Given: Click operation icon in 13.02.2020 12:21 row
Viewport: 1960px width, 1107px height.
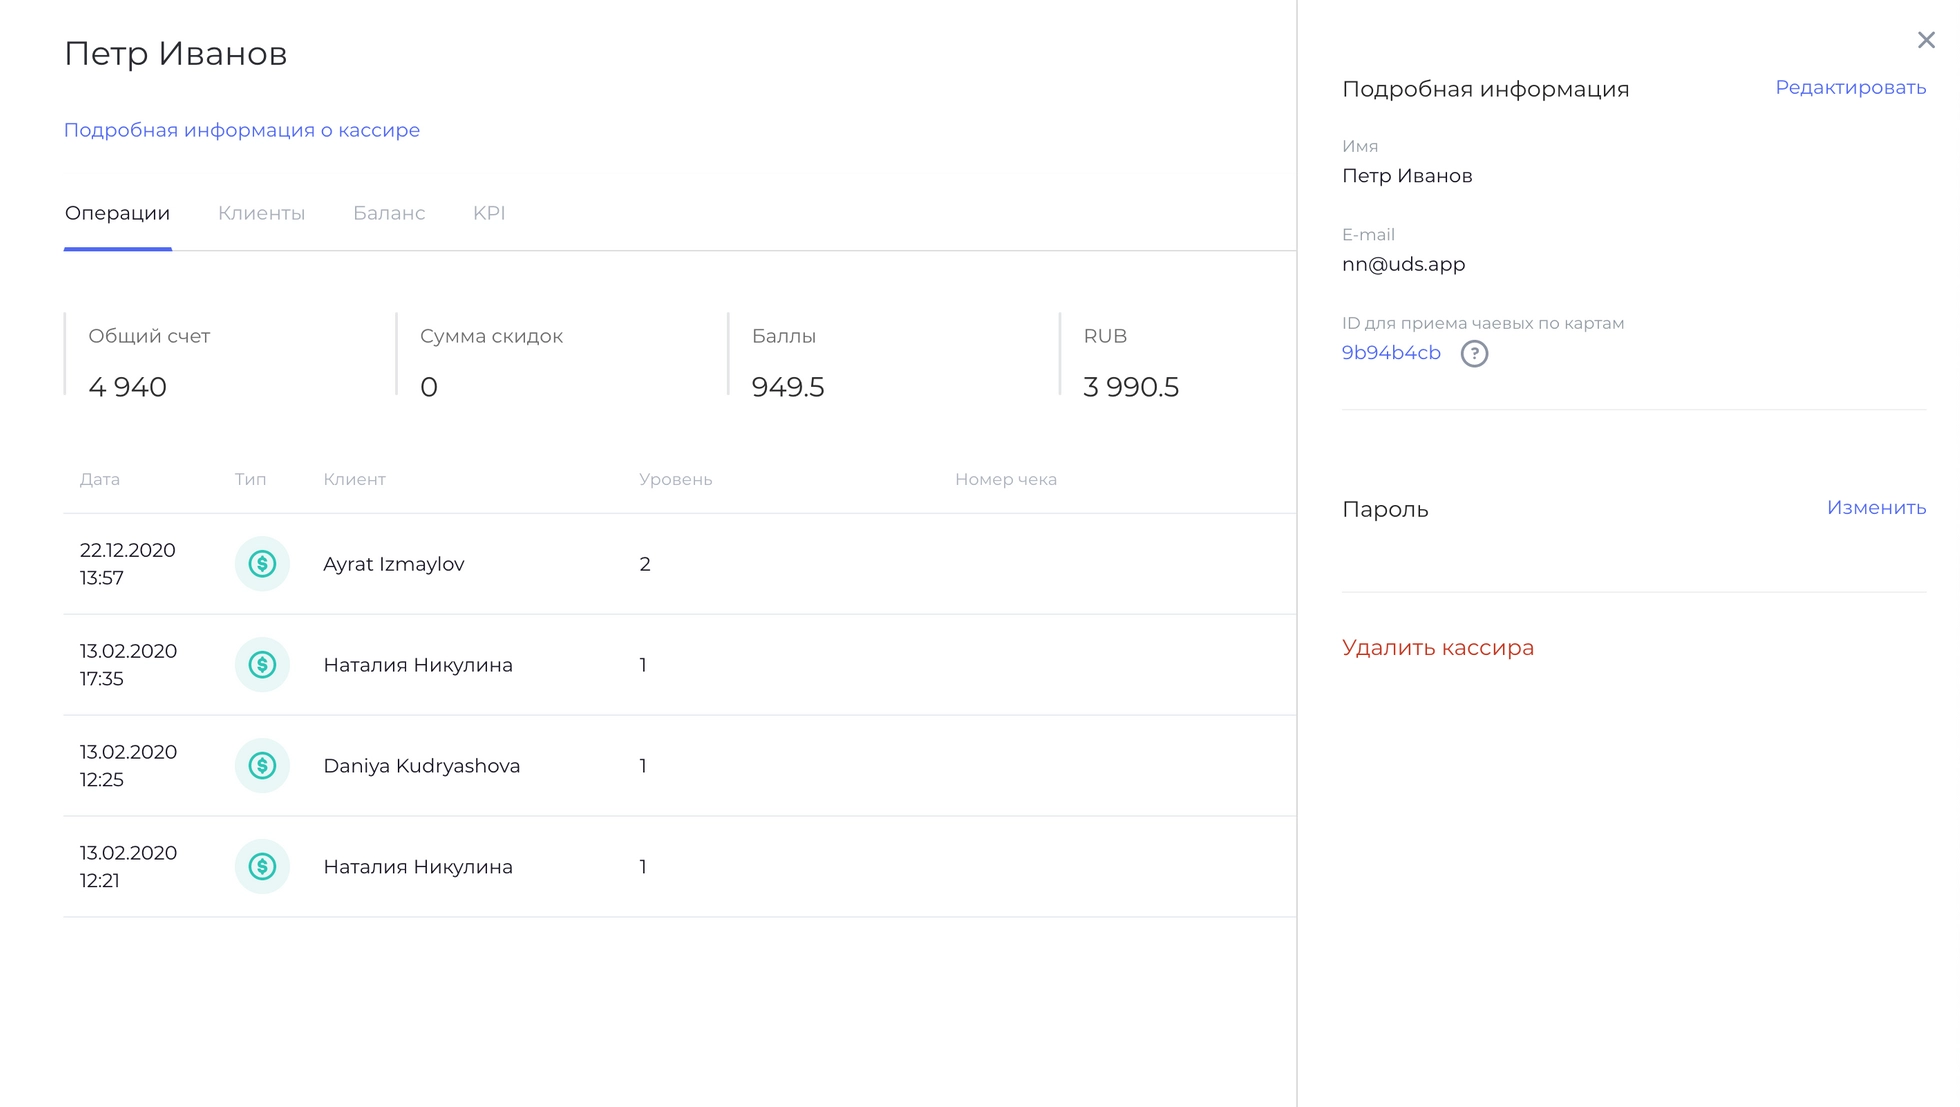Looking at the screenshot, I should pyautogui.click(x=262, y=867).
